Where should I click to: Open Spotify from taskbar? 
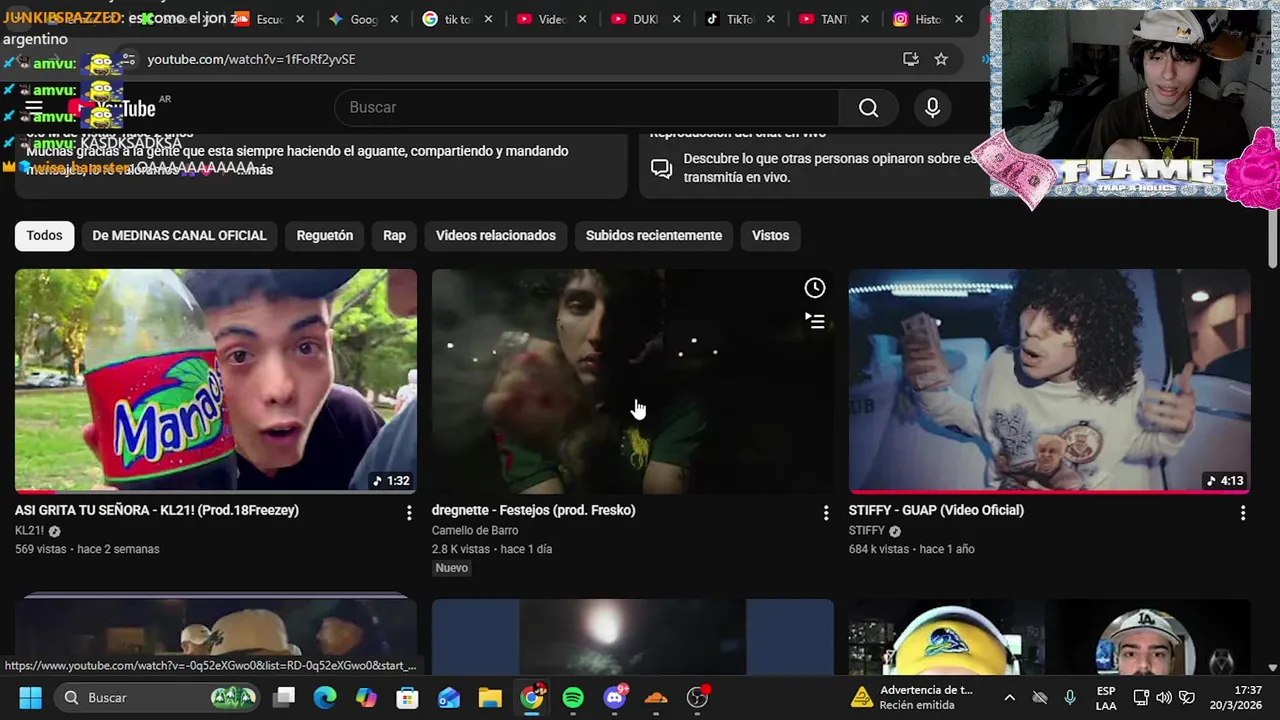pos(573,697)
